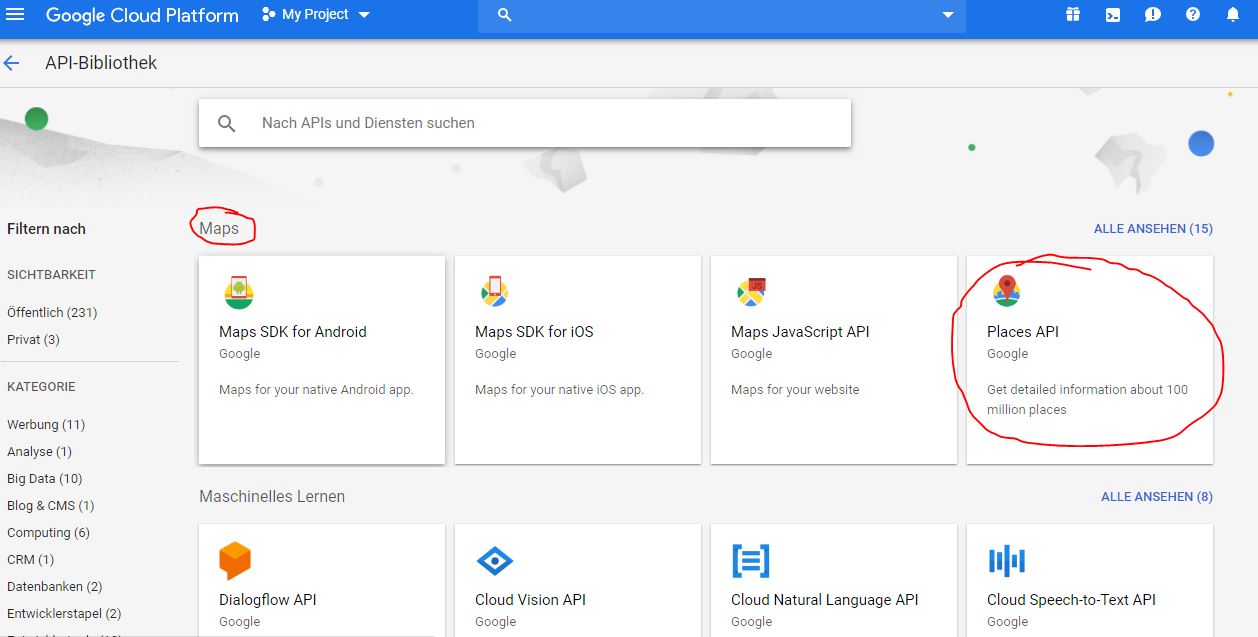Image resolution: width=1258 pixels, height=637 pixels.
Task: Click the API-Bibliothek page title
Action: [x=101, y=63]
